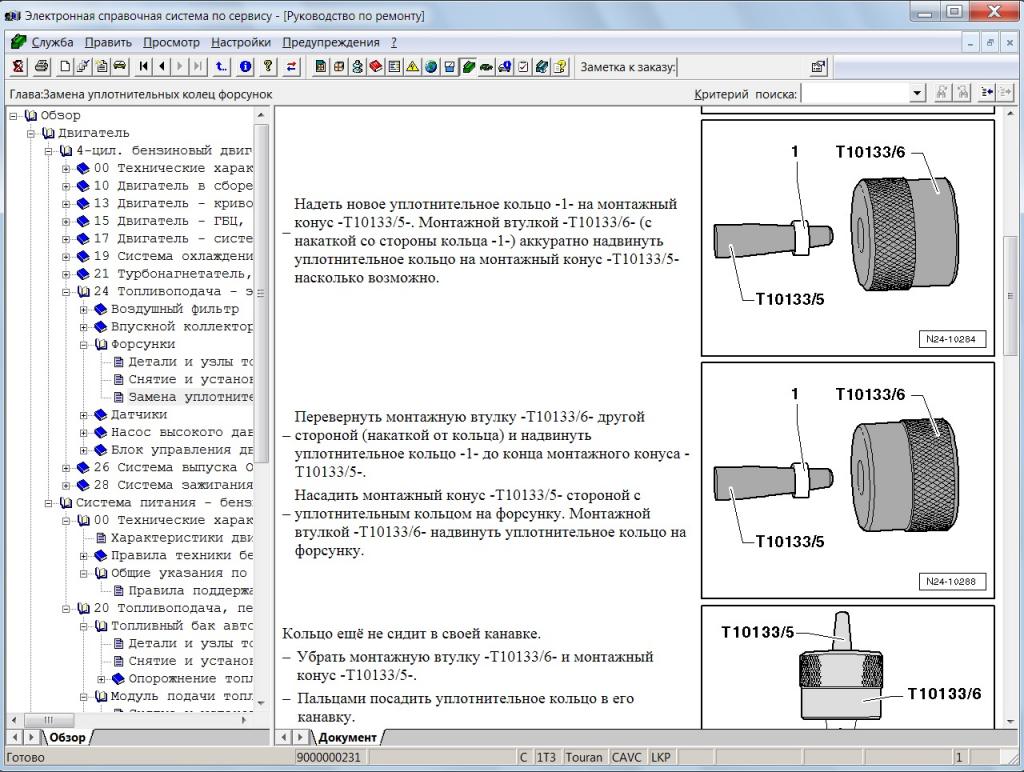Image resolution: width=1024 pixels, height=772 pixels.
Task: Click the printer icon in the toolbar
Action: (42, 67)
